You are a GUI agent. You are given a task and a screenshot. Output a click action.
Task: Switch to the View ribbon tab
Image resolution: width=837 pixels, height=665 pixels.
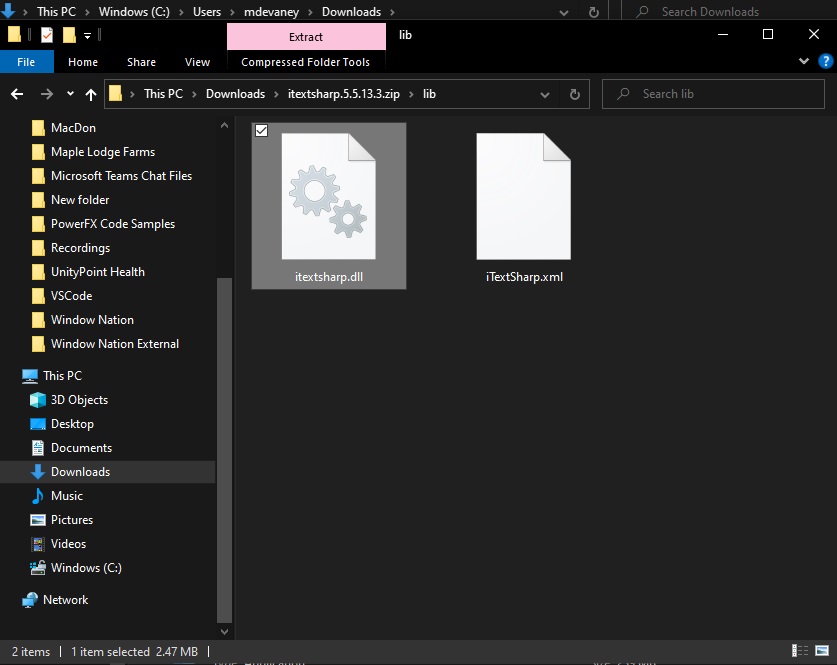tap(197, 62)
